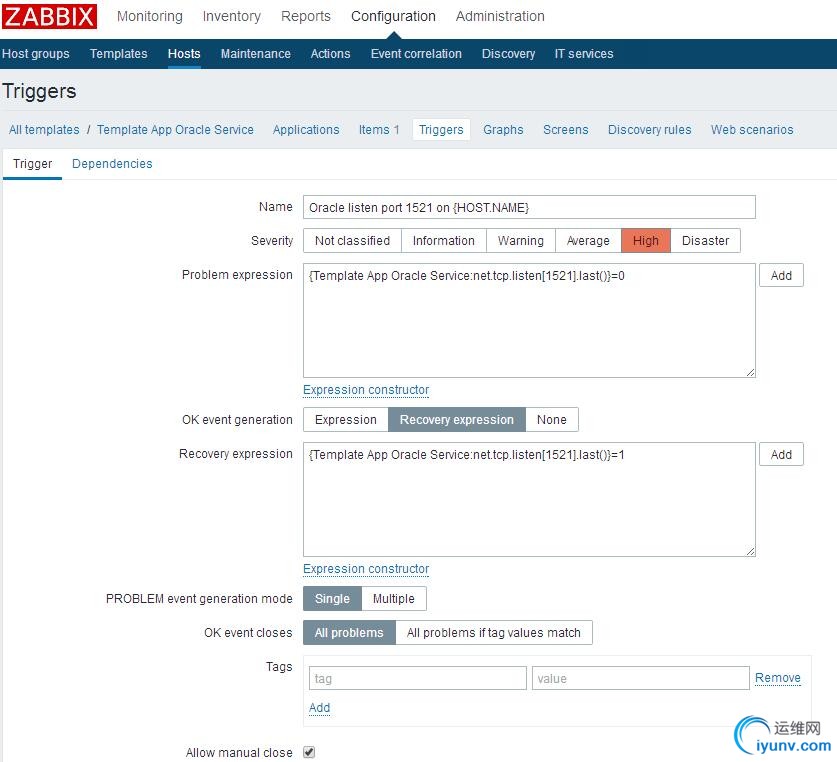Image resolution: width=837 pixels, height=762 pixels.
Task: Open Expression constructor under Recovery expression
Action: (366, 569)
